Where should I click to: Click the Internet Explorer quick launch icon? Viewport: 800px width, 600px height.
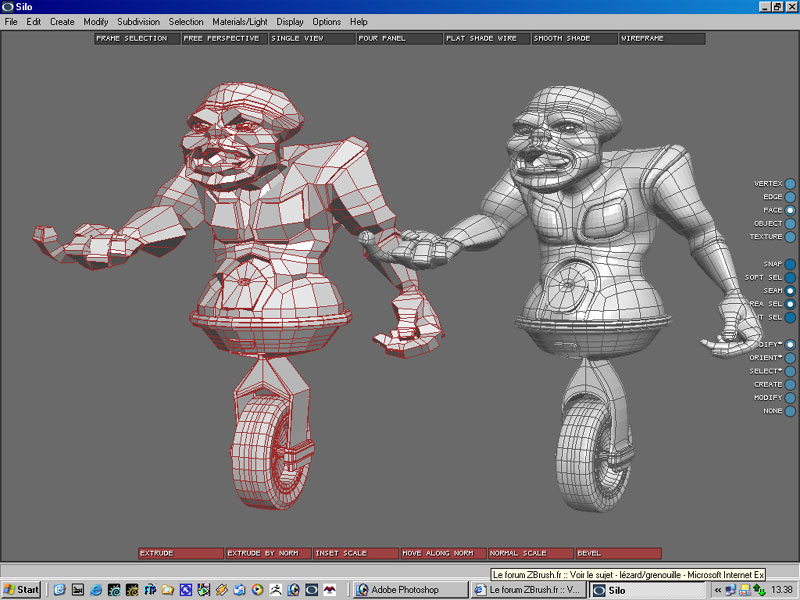tap(96, 590)
